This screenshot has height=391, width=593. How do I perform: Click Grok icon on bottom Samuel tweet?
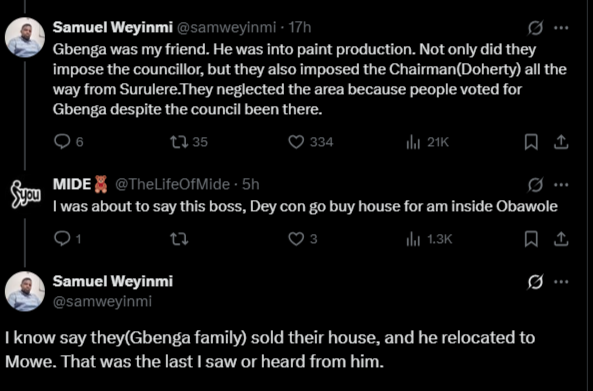coord(536,282)
